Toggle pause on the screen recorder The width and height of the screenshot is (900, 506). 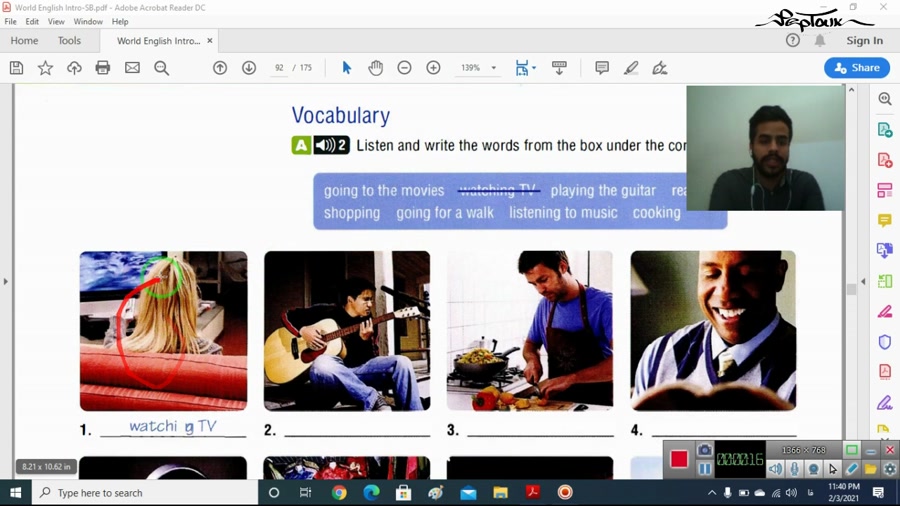click(705, 469)
